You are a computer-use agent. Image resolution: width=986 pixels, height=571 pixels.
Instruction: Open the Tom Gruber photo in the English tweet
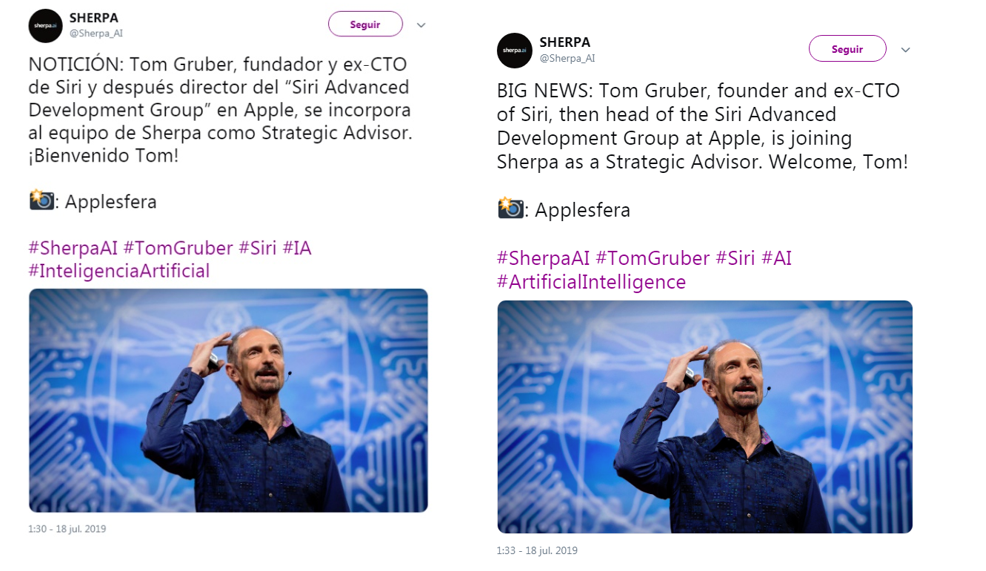click(704, 416)
